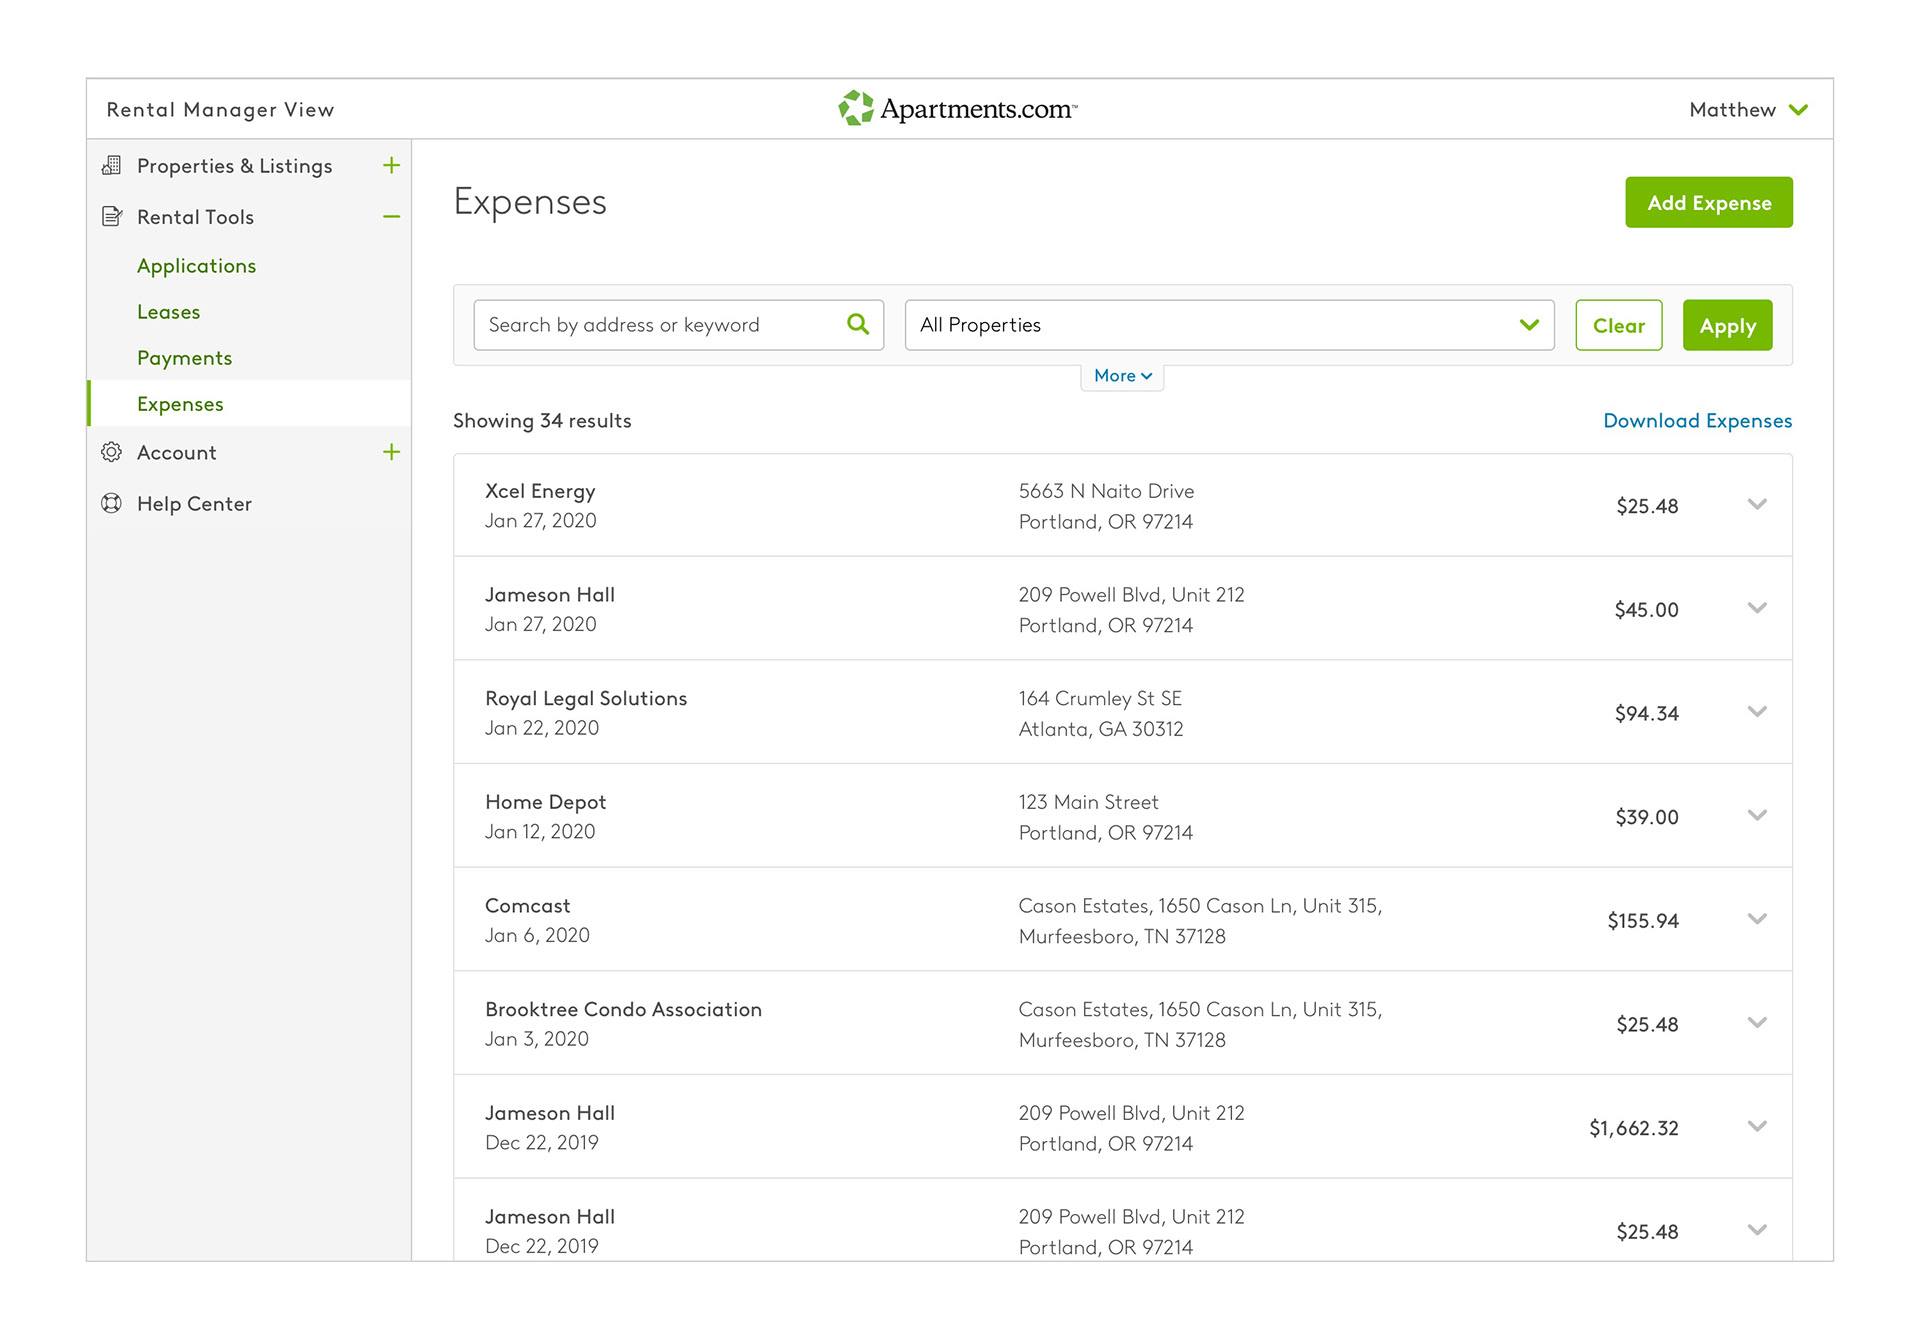Click the Showing 34 results text
This screenshot has height=1340, width=1920.
coord(542,421)
